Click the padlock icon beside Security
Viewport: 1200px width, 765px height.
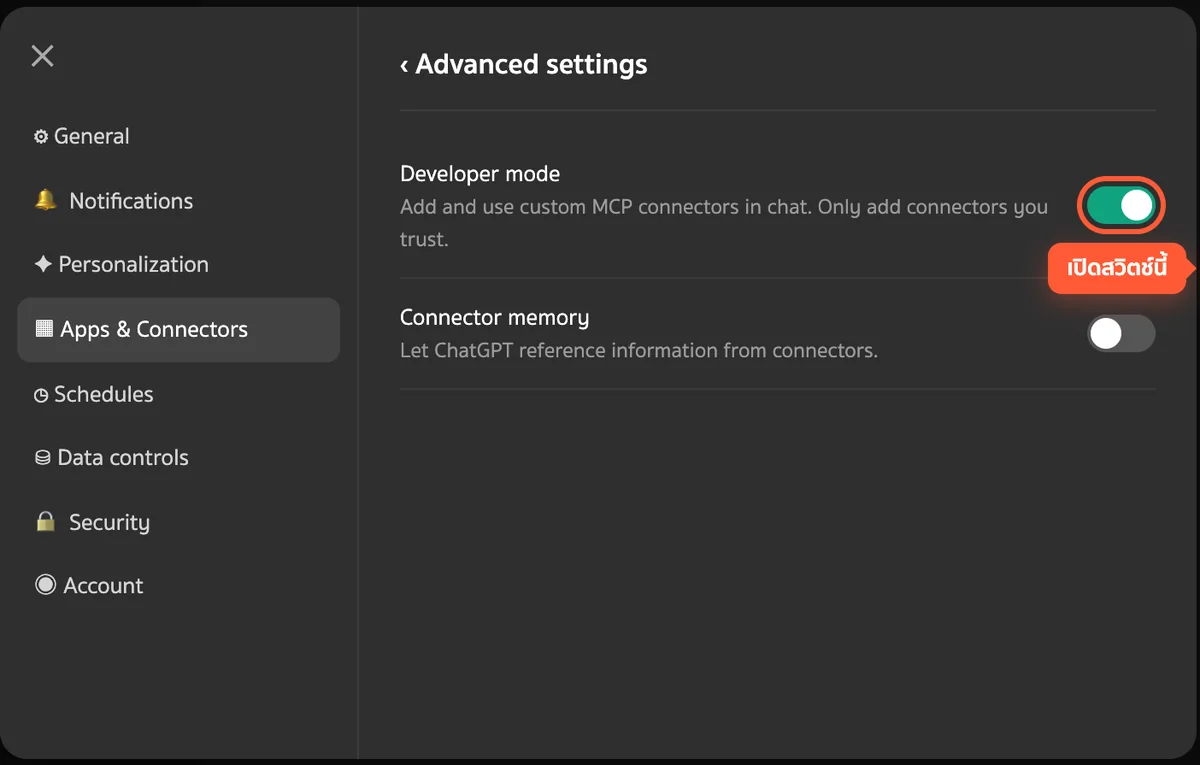tap(45, 521)
